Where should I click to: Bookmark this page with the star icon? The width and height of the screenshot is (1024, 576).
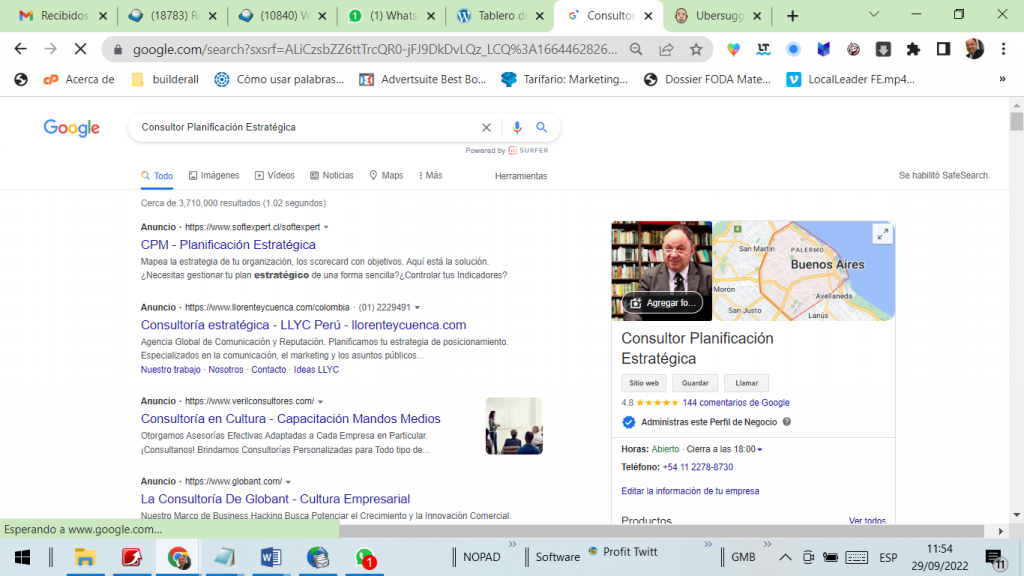tap(696, 49)
